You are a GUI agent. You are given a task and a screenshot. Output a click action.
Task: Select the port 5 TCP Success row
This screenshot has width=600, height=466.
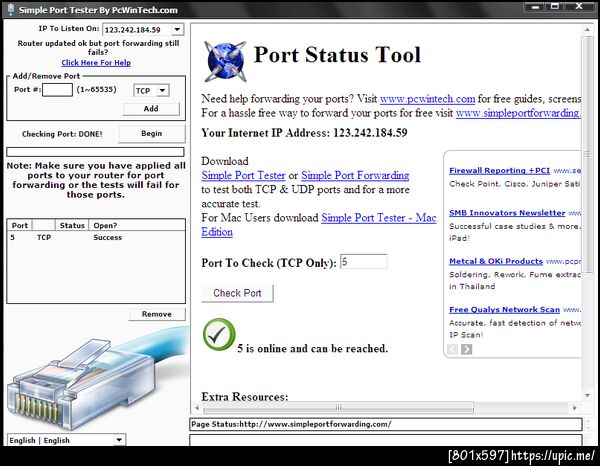tap(96, 238)
